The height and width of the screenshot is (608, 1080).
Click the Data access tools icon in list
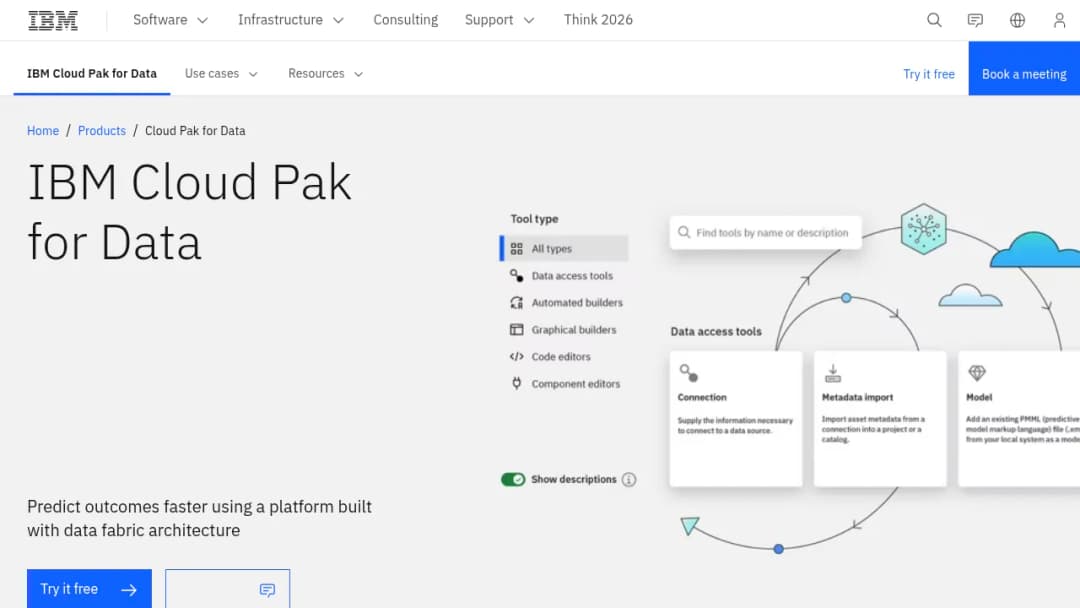[517, 275]
